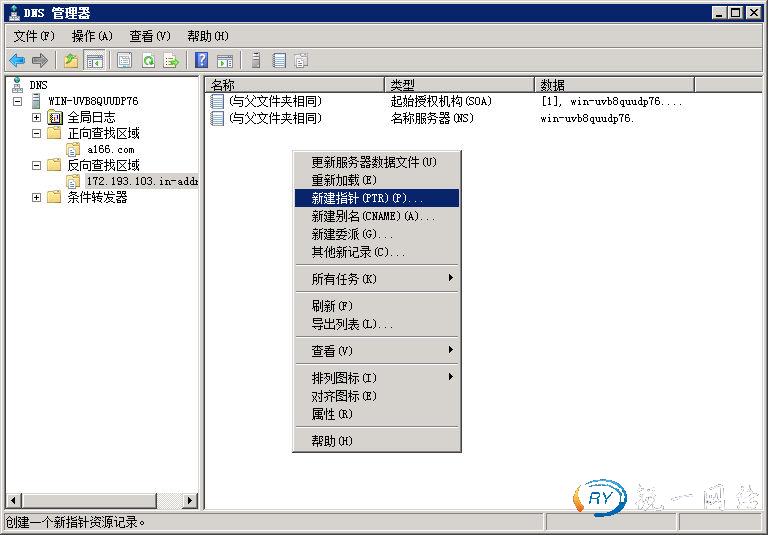Click the stacked documents toolbar icon
The height and width of the screenshot is (535, 768).
click(x=301, y=61)
